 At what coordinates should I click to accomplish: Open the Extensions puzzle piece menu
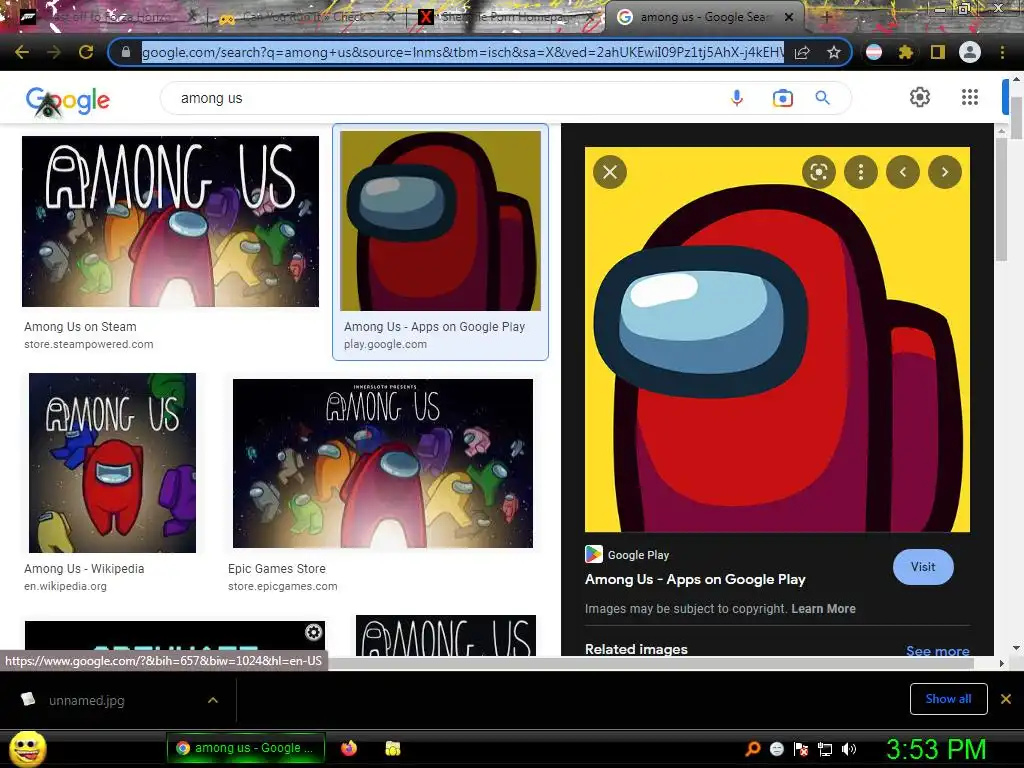[905, 52]
